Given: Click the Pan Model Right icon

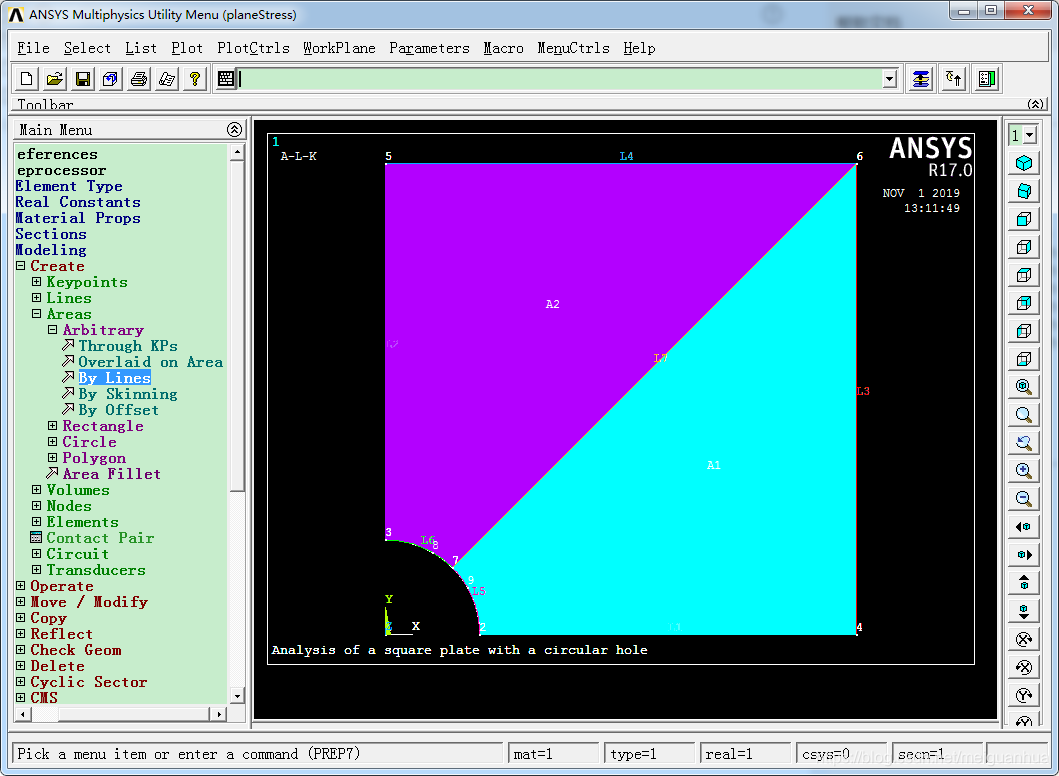Looking at the screenshot, I should pyautogui.click(x=1024, y=555).
